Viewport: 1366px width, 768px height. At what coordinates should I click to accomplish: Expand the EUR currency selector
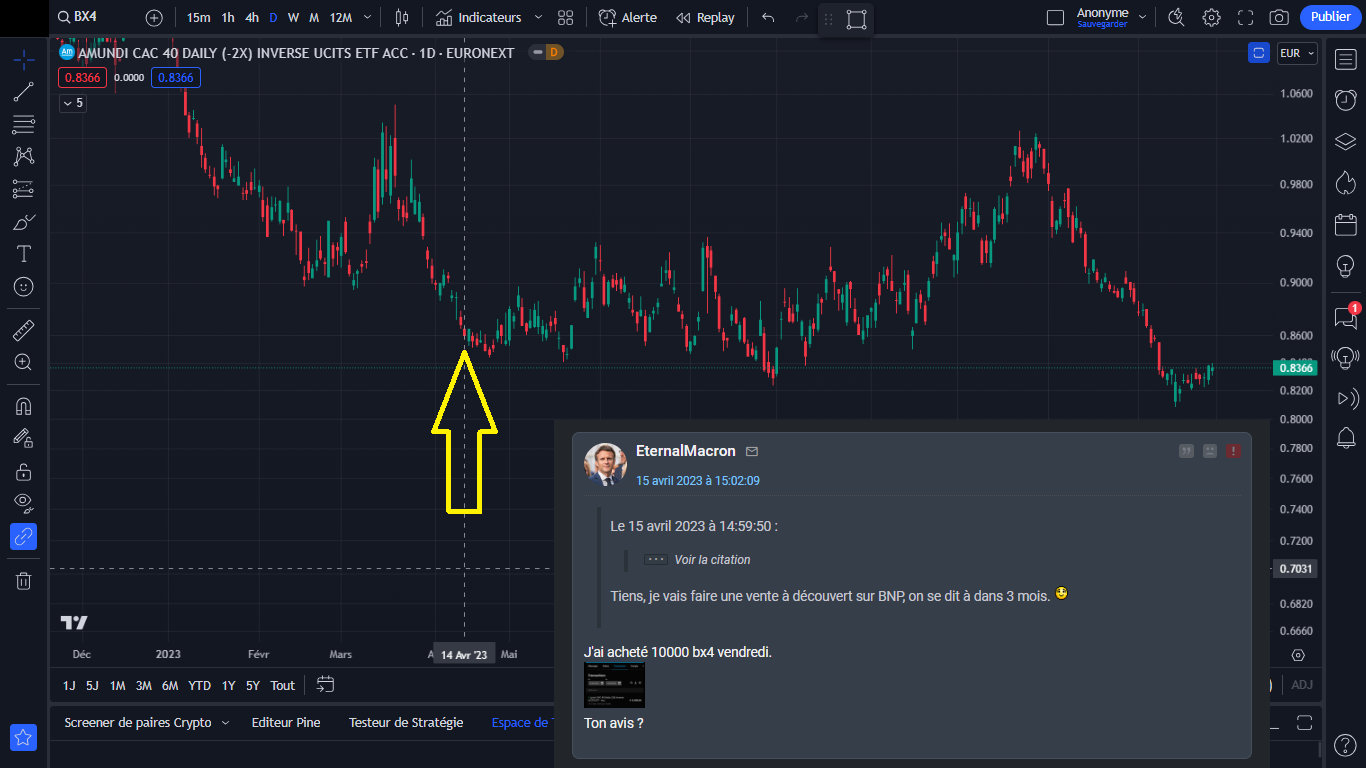pyautogui.click(x=1297, y=53)
